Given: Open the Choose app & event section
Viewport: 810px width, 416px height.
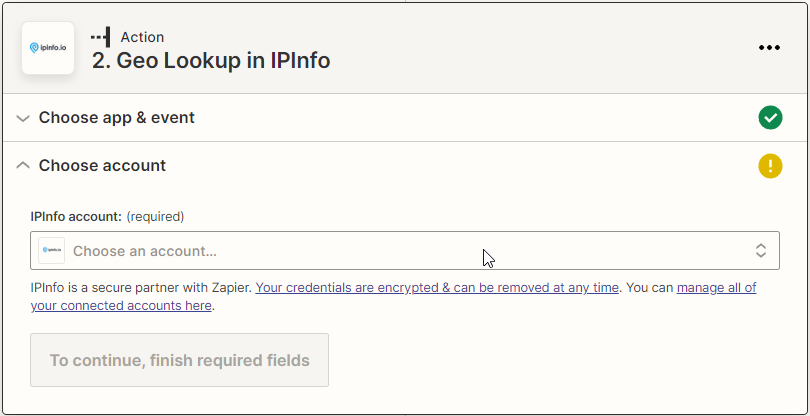Looking at the screenshot, I should (117, 118).
